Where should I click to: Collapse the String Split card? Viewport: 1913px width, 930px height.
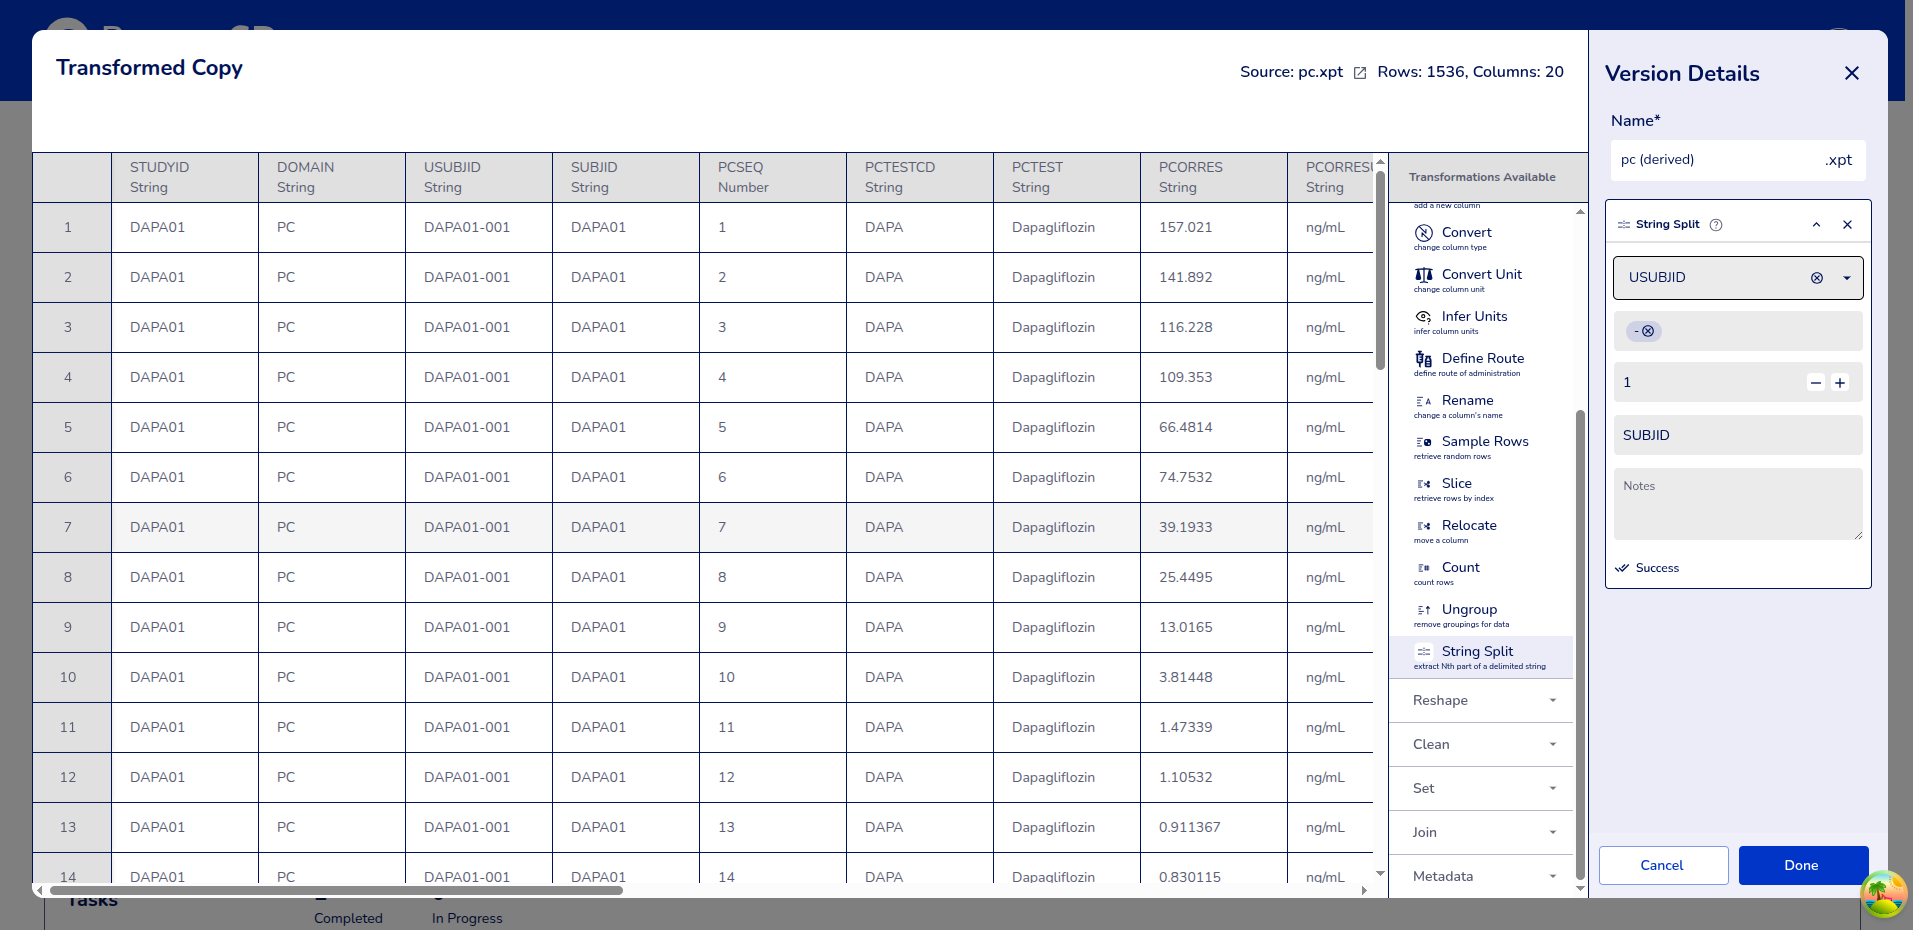[x=1816, y=225]
